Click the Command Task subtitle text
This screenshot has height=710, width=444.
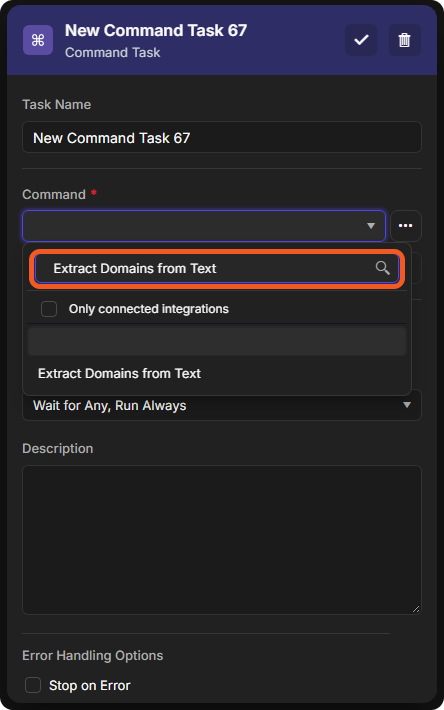pyautogui.click(x=113, y=53)
